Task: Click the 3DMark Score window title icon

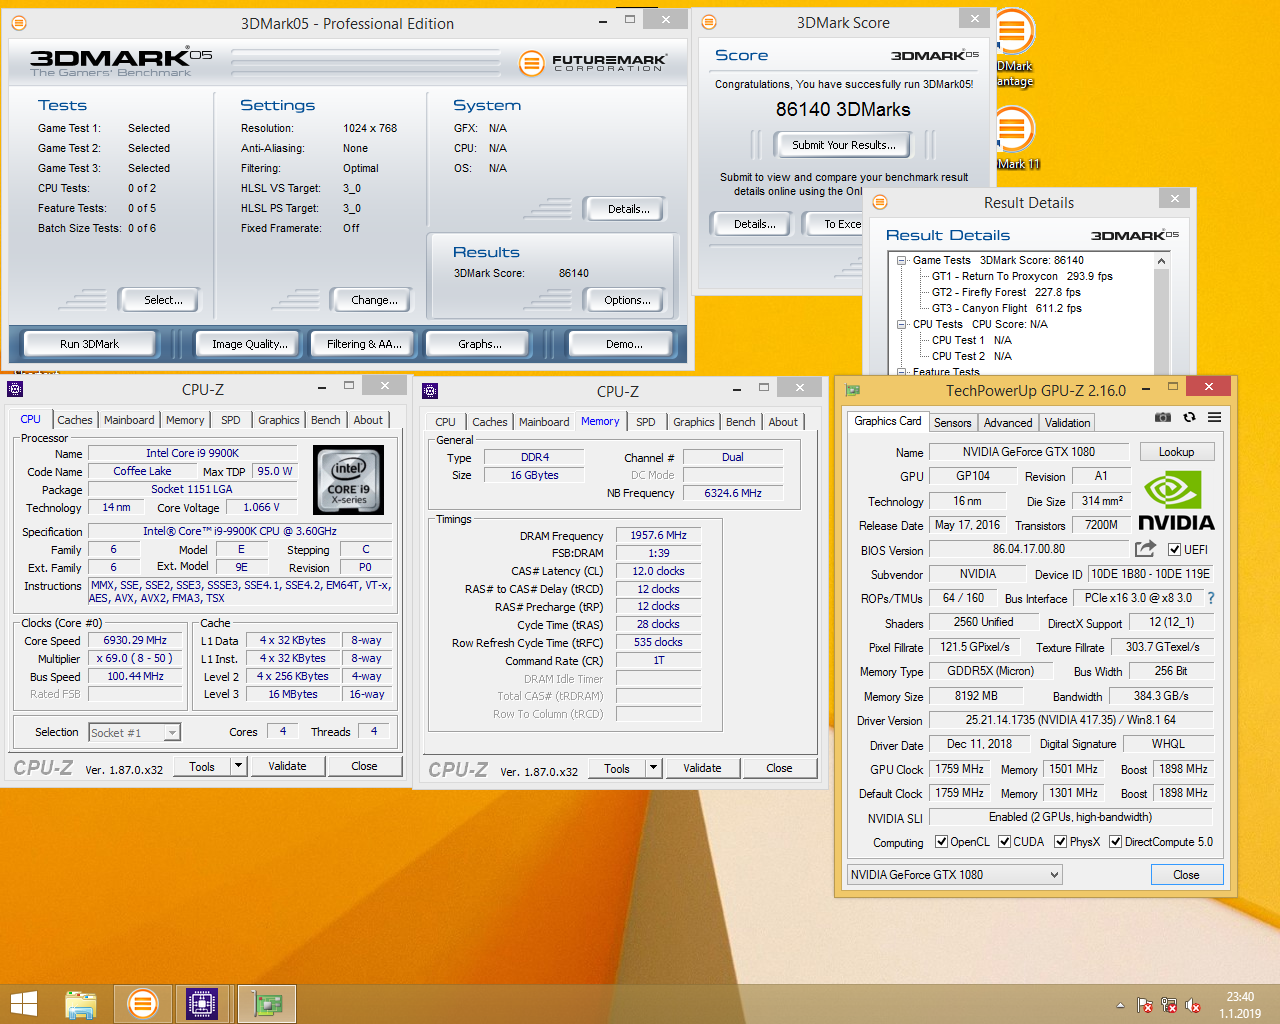Action: (x=709, y=22)
